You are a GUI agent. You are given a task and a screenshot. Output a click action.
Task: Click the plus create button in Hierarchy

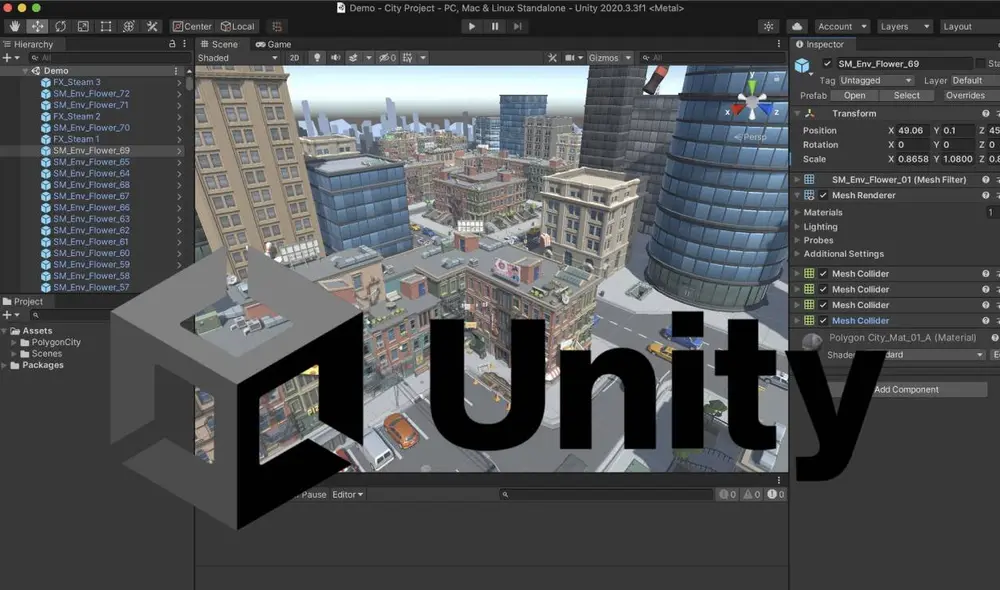coord(7,57)
